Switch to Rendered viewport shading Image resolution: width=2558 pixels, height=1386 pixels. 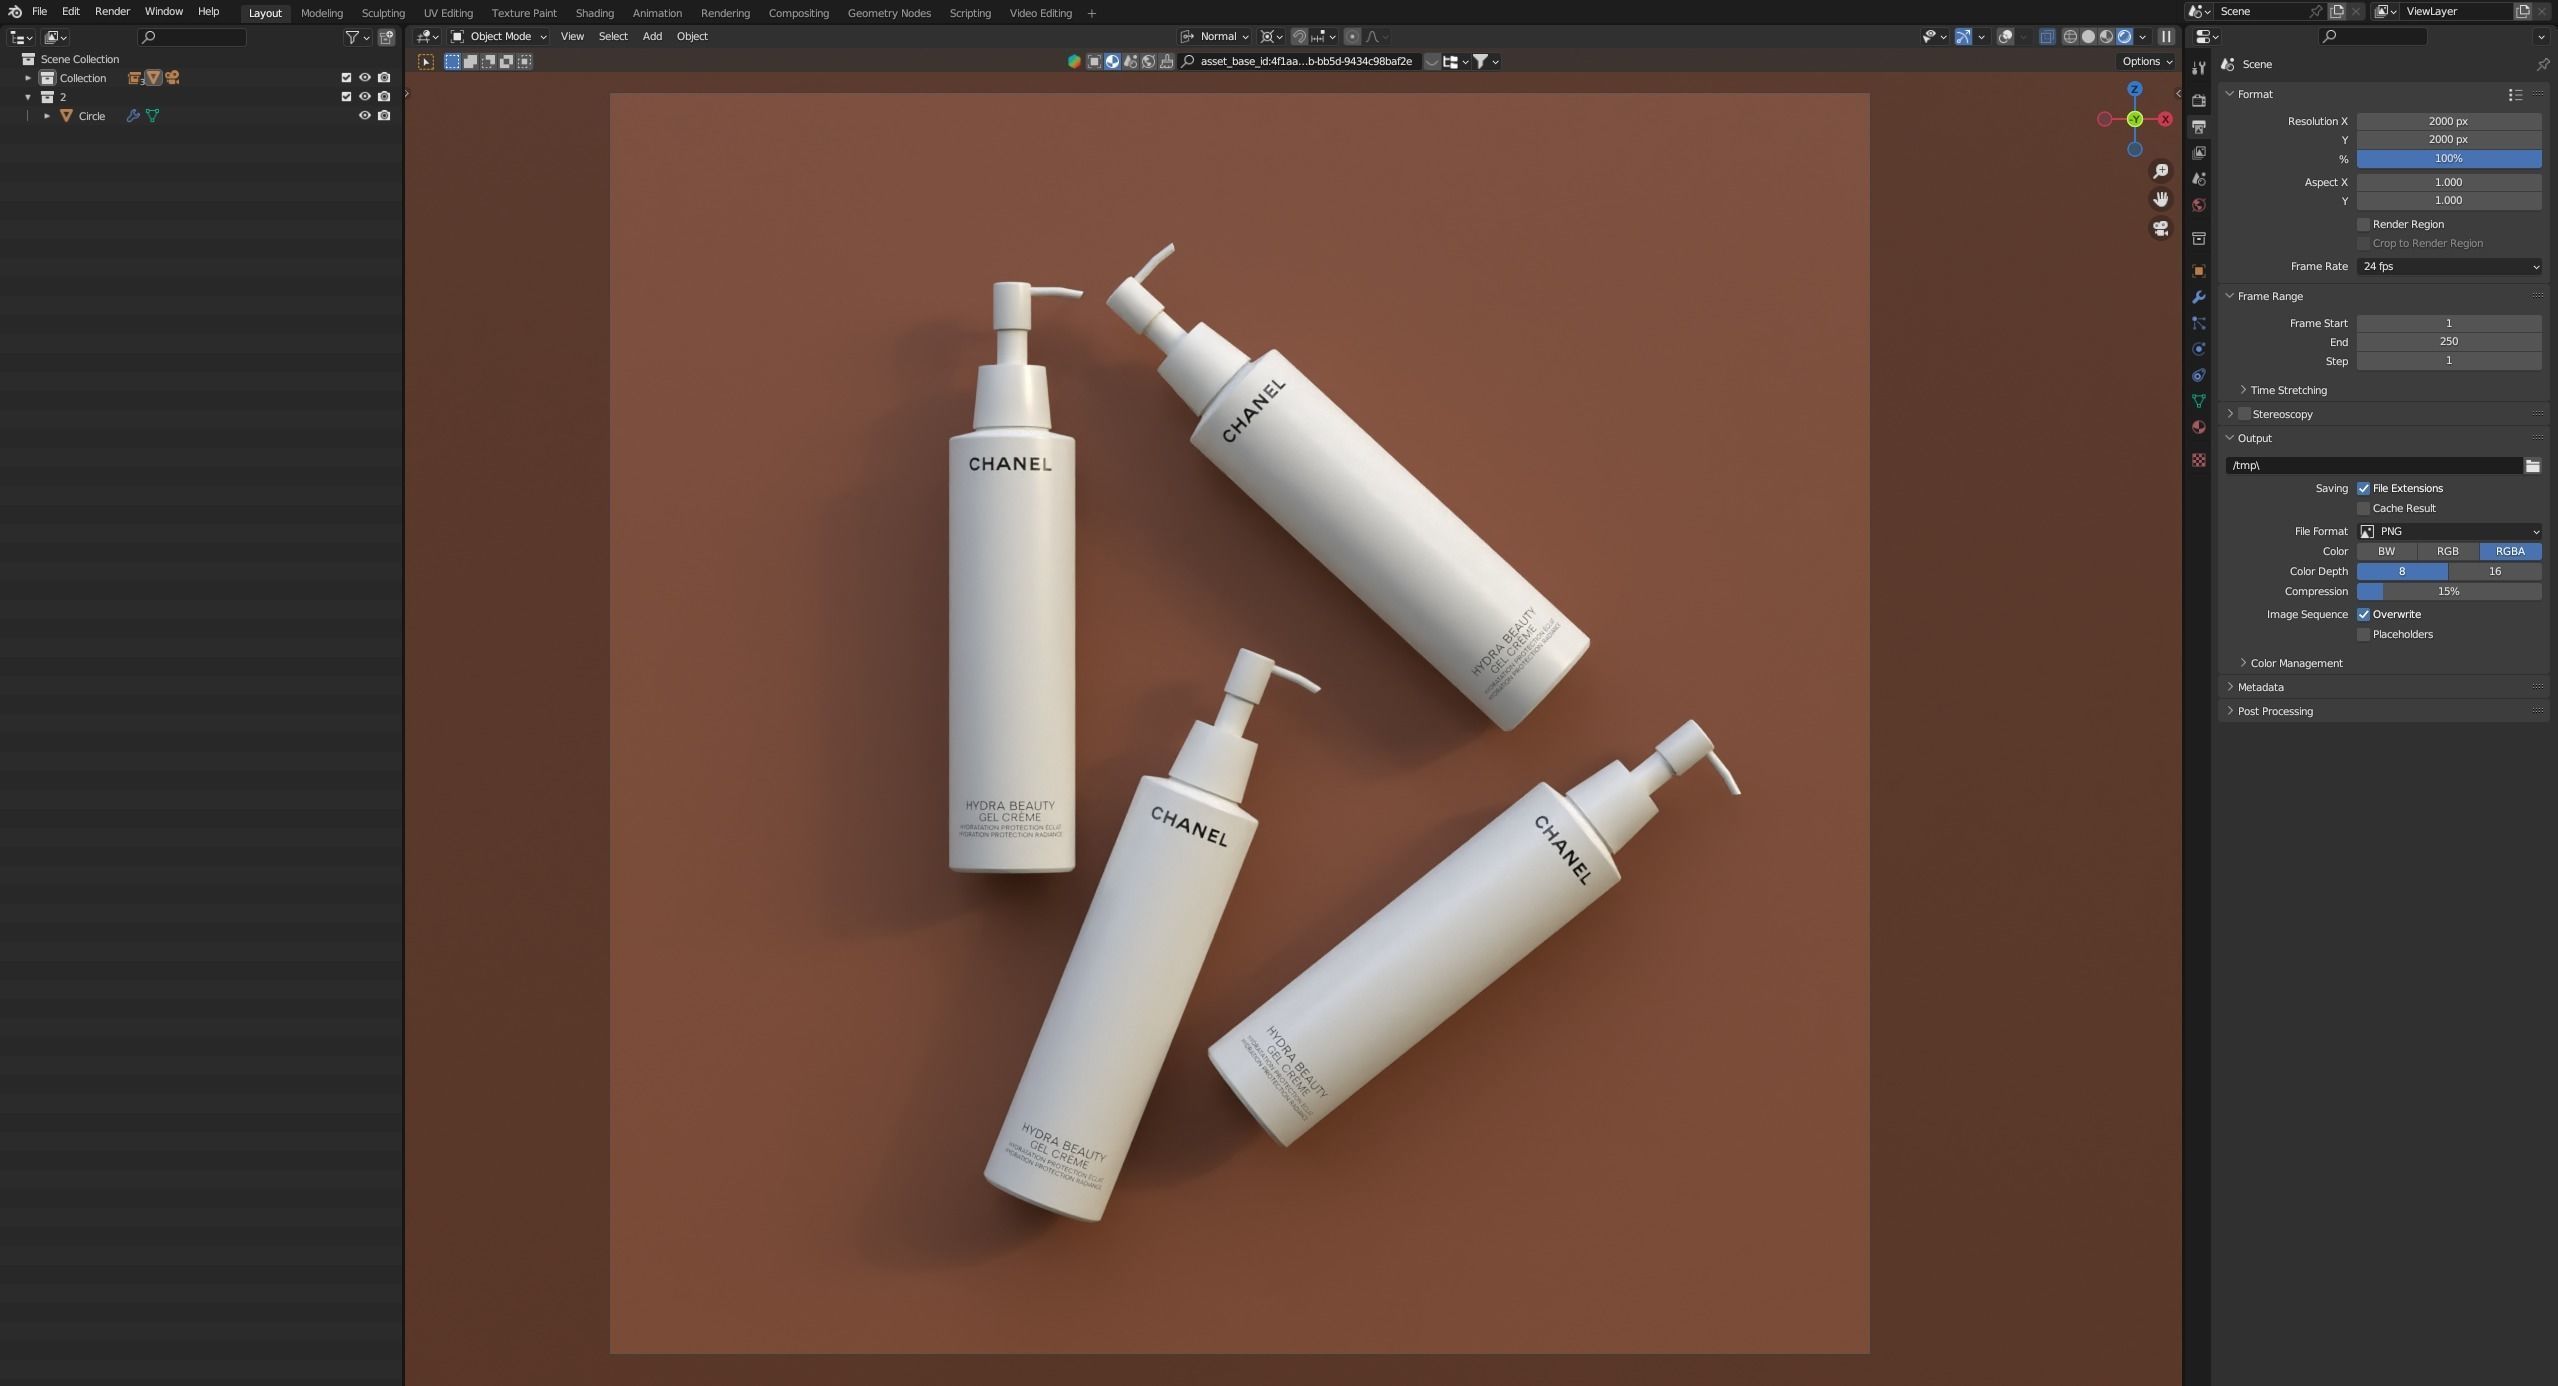2124,37
